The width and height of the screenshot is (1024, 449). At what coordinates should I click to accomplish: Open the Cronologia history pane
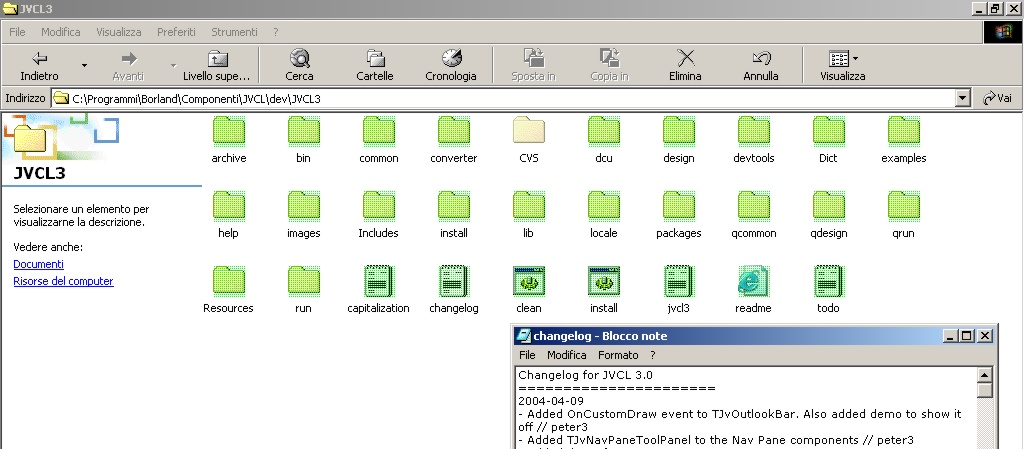coord(451,65)
